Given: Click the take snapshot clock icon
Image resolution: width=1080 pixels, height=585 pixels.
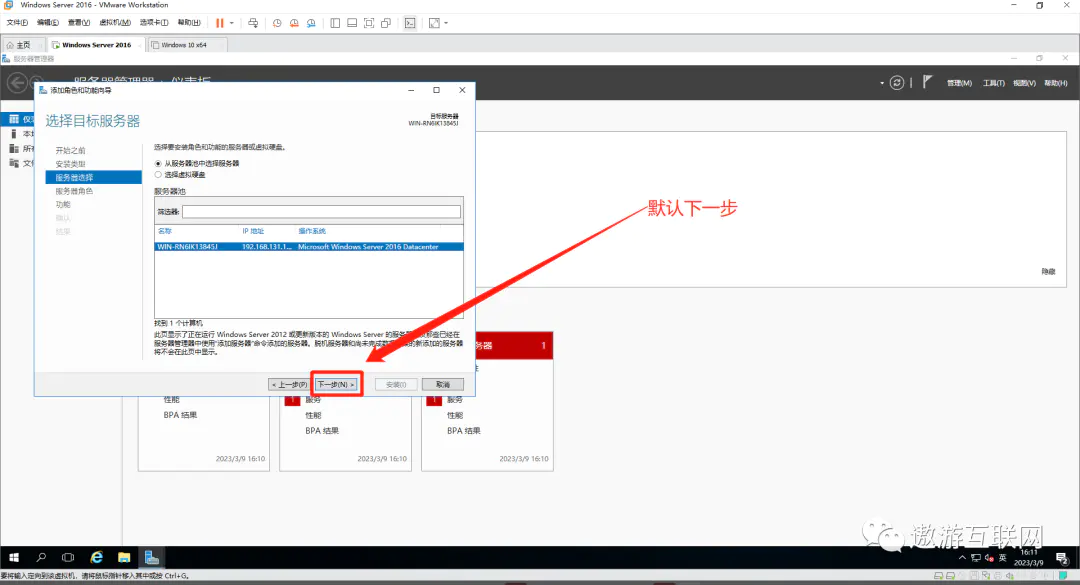Looking at the screenshot, I should coord(277,23).
